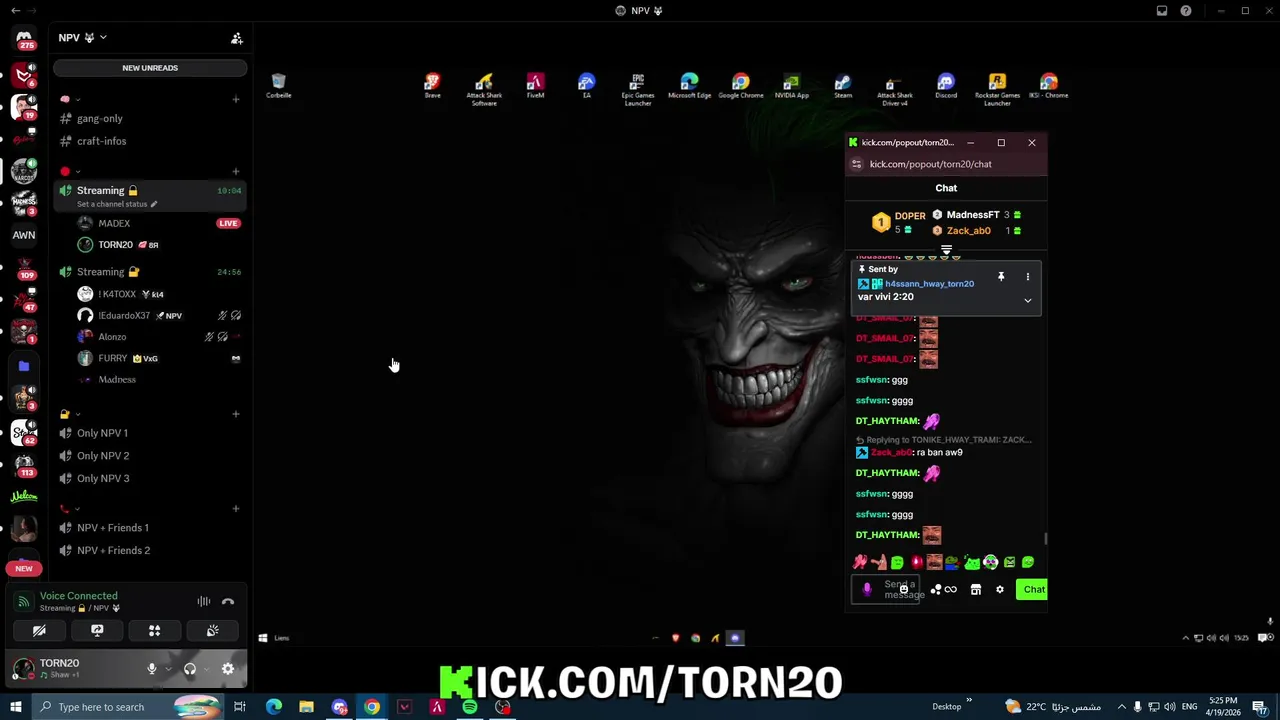Open the Voice Connected connection info icon
Viewport: 1280px width, 720px height.
tap(23, 602)
